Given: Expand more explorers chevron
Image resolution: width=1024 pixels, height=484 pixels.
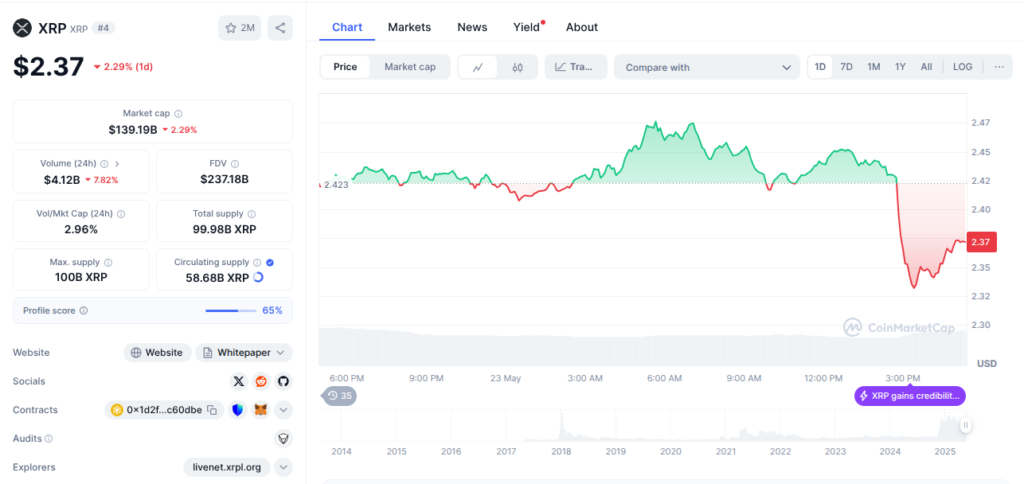Looking at the screenshot, I should 283,468.
